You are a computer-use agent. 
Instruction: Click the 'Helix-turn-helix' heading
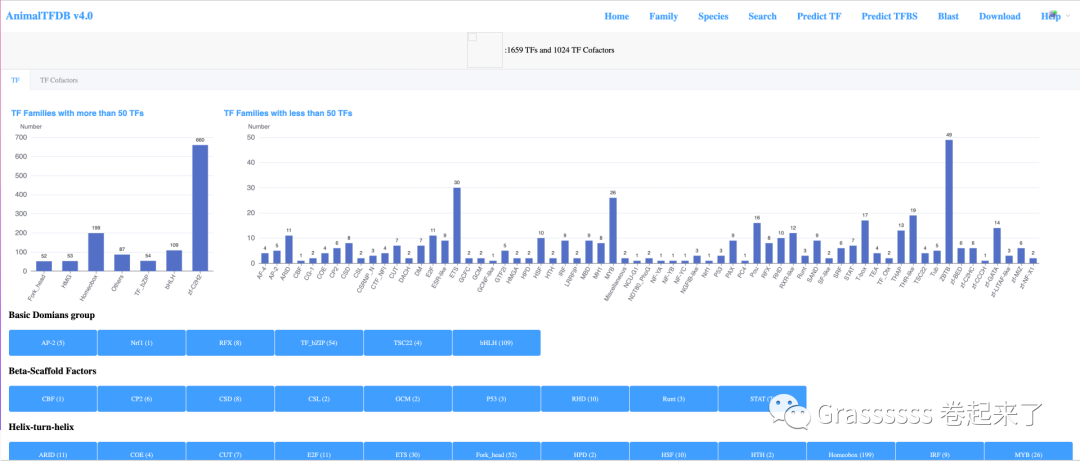coord(41,427)
